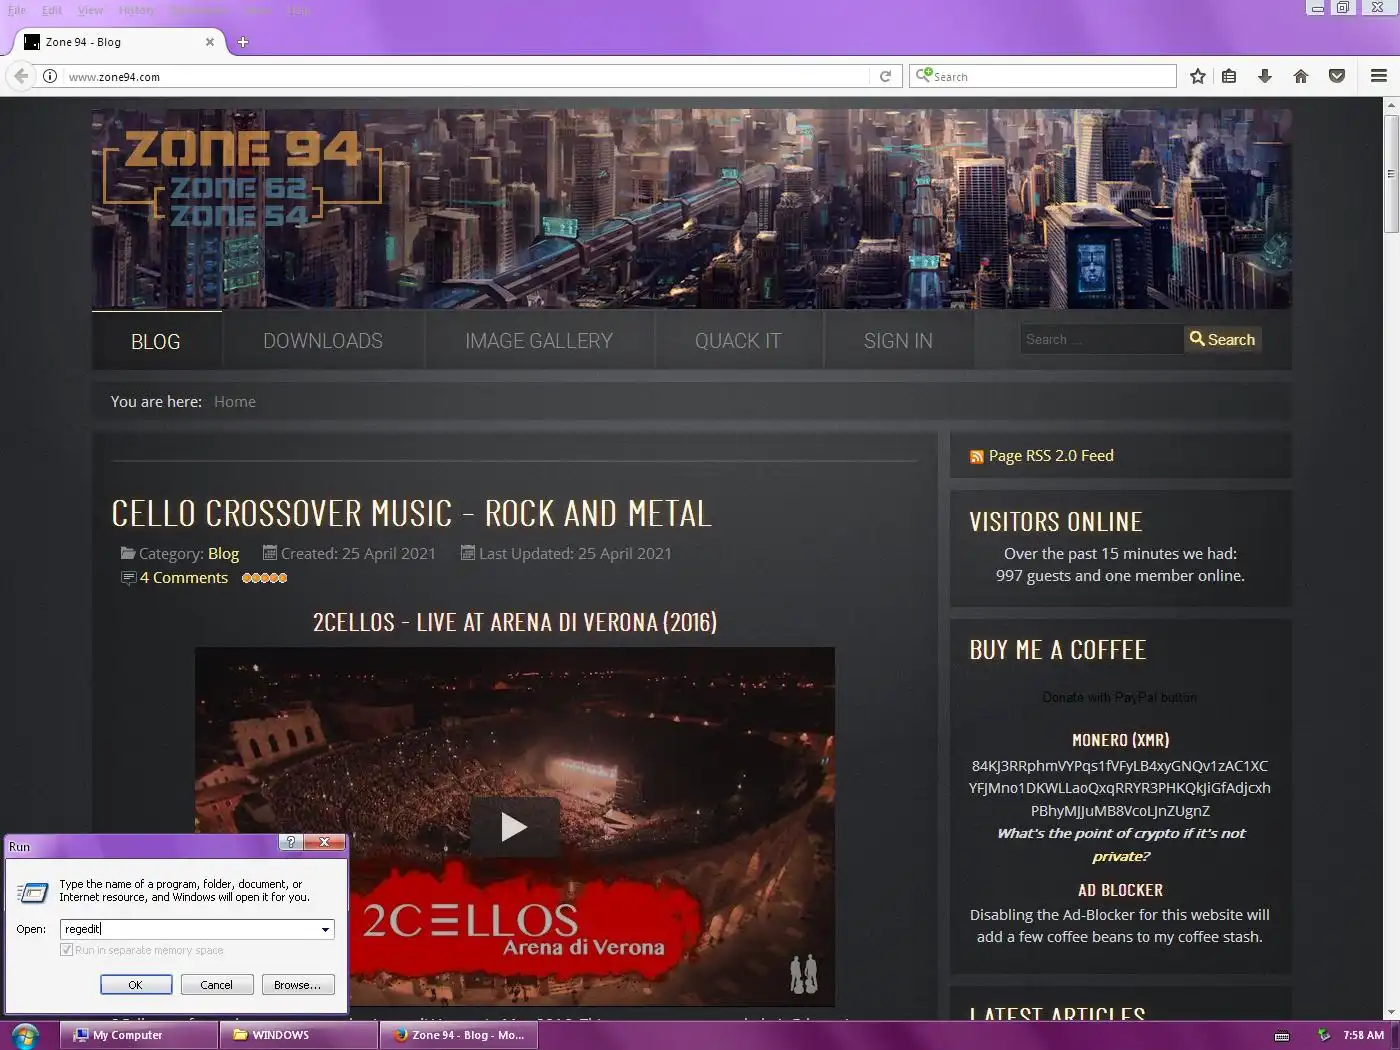Click the 2Cellos Live at Arena di Verona subtitle
Screen dimensions: 1400x1050
tap(515, 622)
